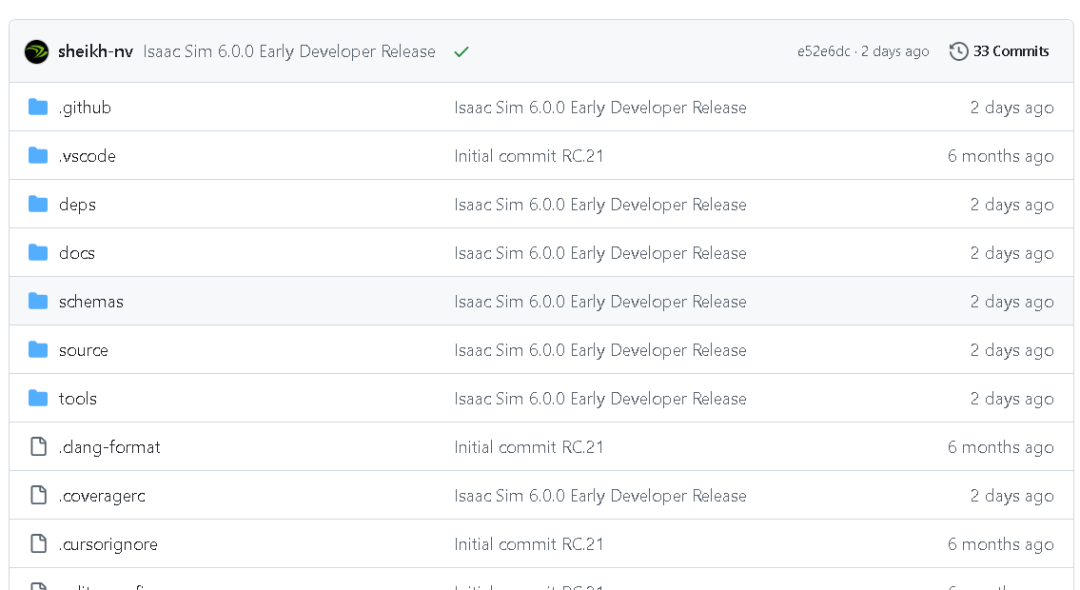Click the schemas folder icon

(38, 301)
